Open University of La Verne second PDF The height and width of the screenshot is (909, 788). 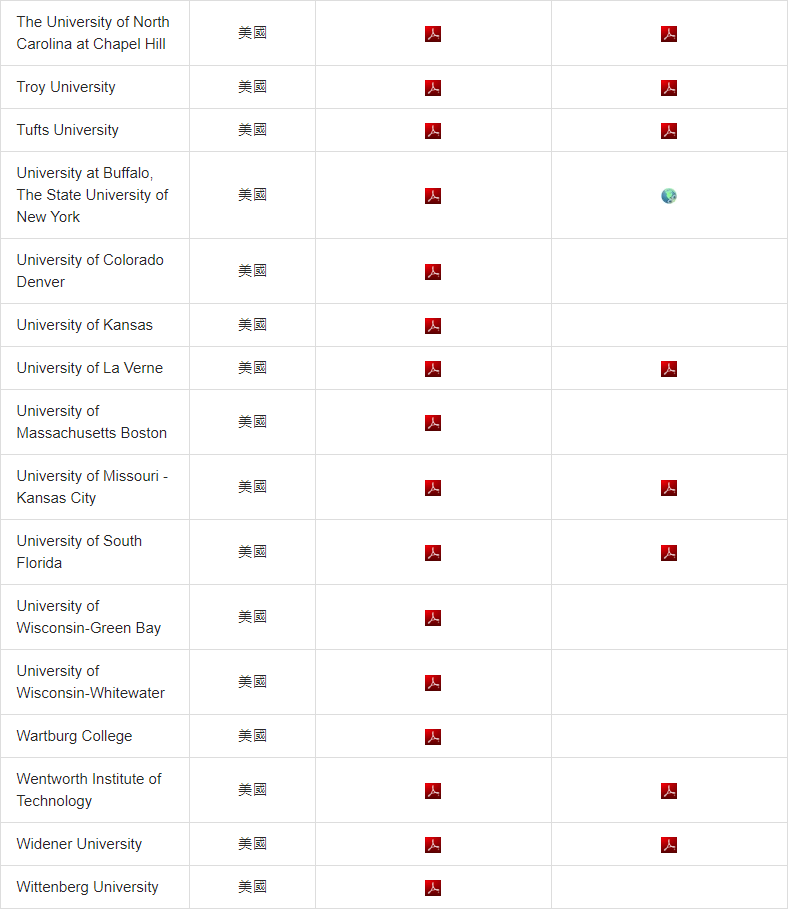coord(669,369)
